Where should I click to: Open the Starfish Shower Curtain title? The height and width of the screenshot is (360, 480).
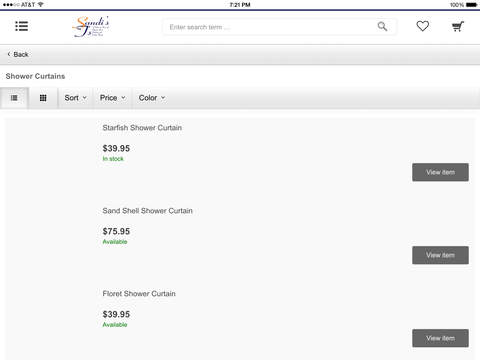click(x=142, y=128)
